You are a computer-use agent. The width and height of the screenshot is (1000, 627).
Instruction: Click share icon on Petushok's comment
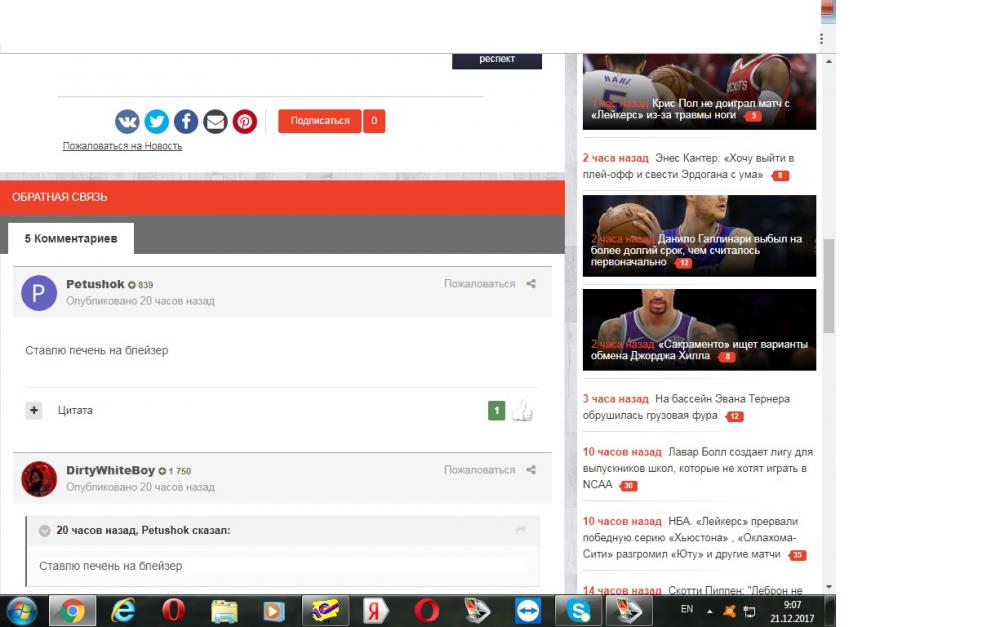[531, 284]
